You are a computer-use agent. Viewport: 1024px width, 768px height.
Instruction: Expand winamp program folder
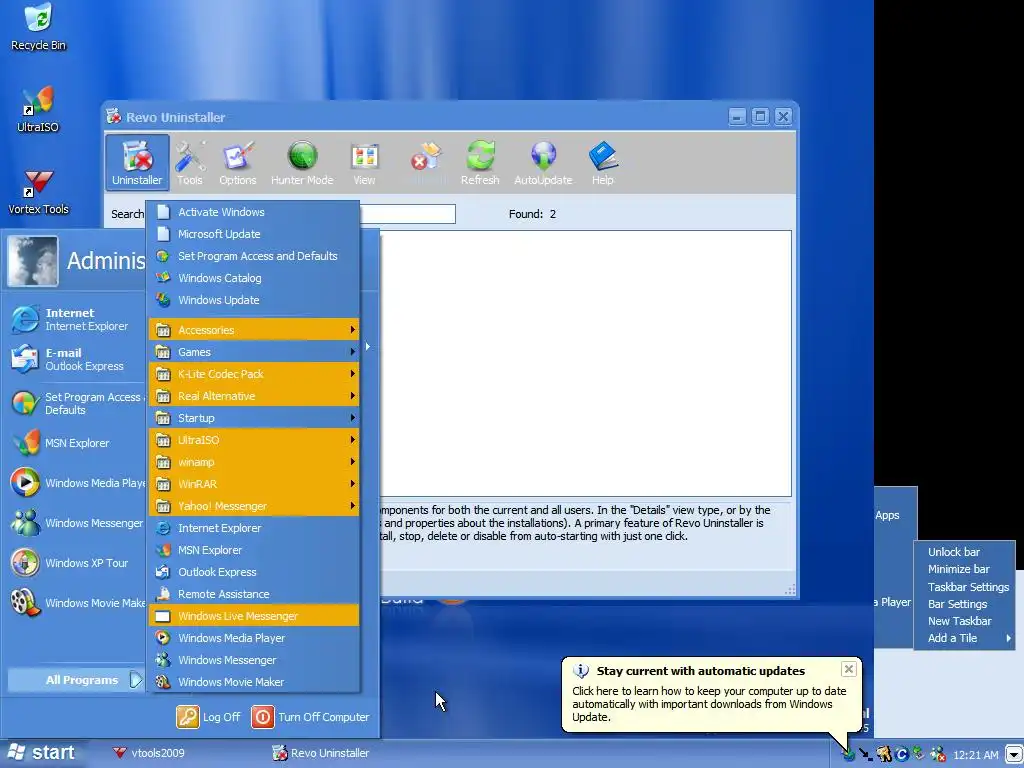pos(254,462)
